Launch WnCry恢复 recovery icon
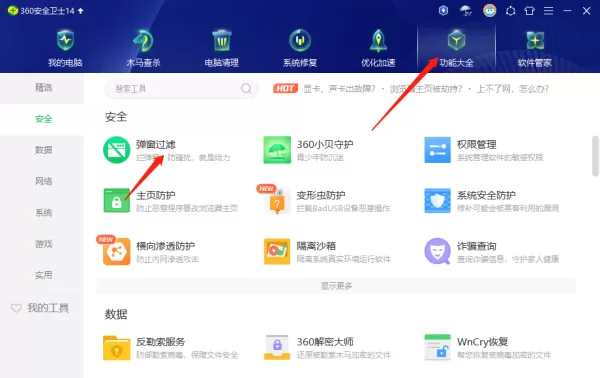Image resolution: width=600 pixels, height=378 pixels. pos(438,347)
